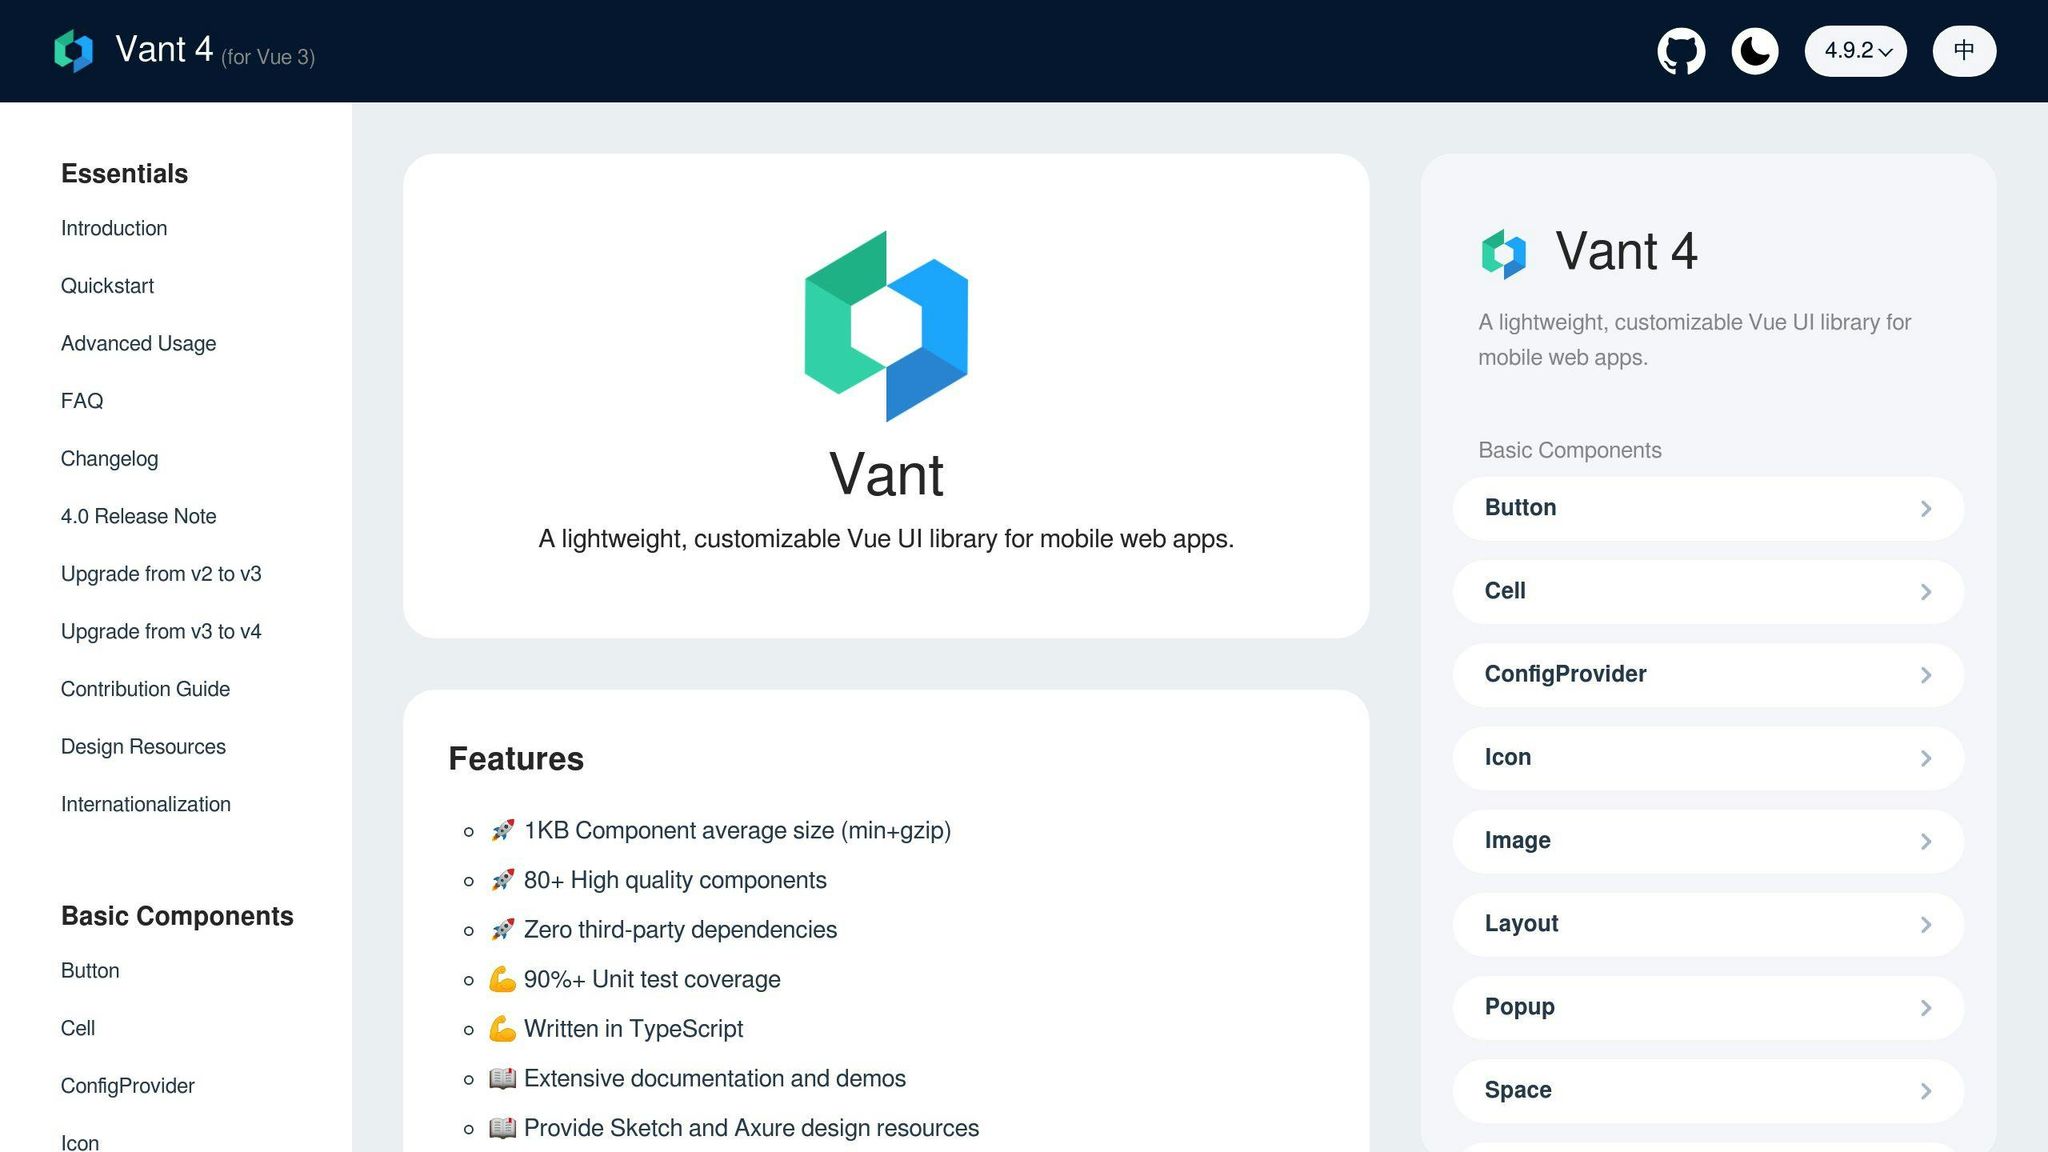Click the chevron on the Layout row
Screen dimensions: 2048x1152
click(1926, 925)
